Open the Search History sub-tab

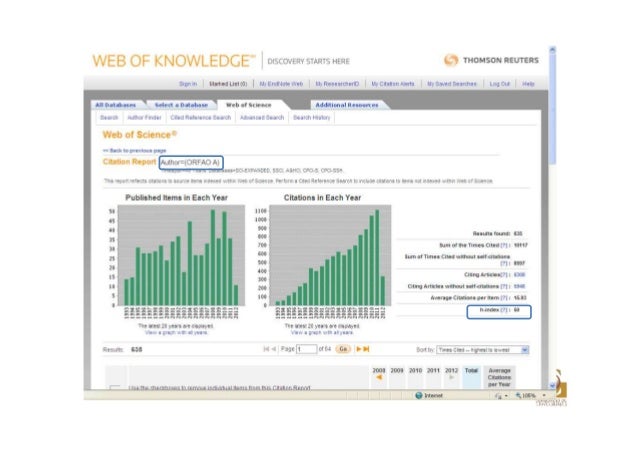(312, 117)
